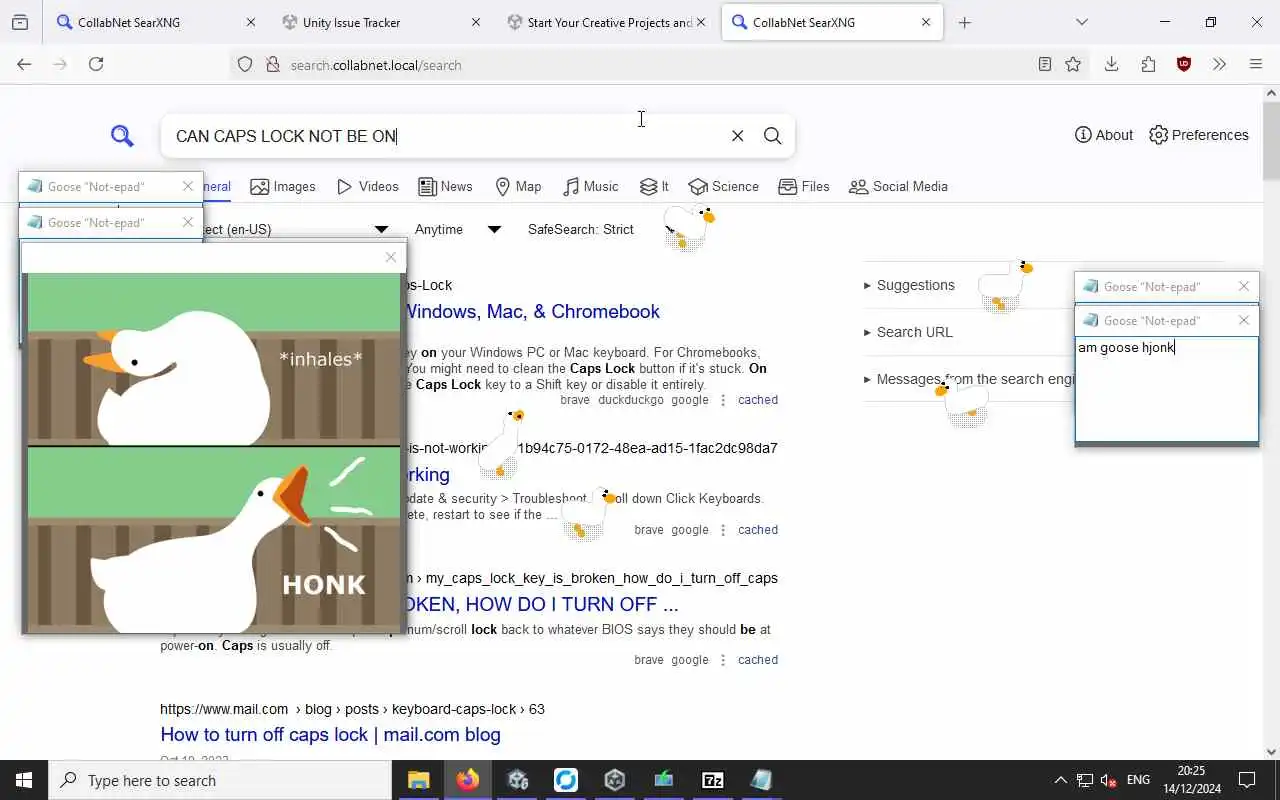
Task: Open cached link for second result
Action: 758,530
